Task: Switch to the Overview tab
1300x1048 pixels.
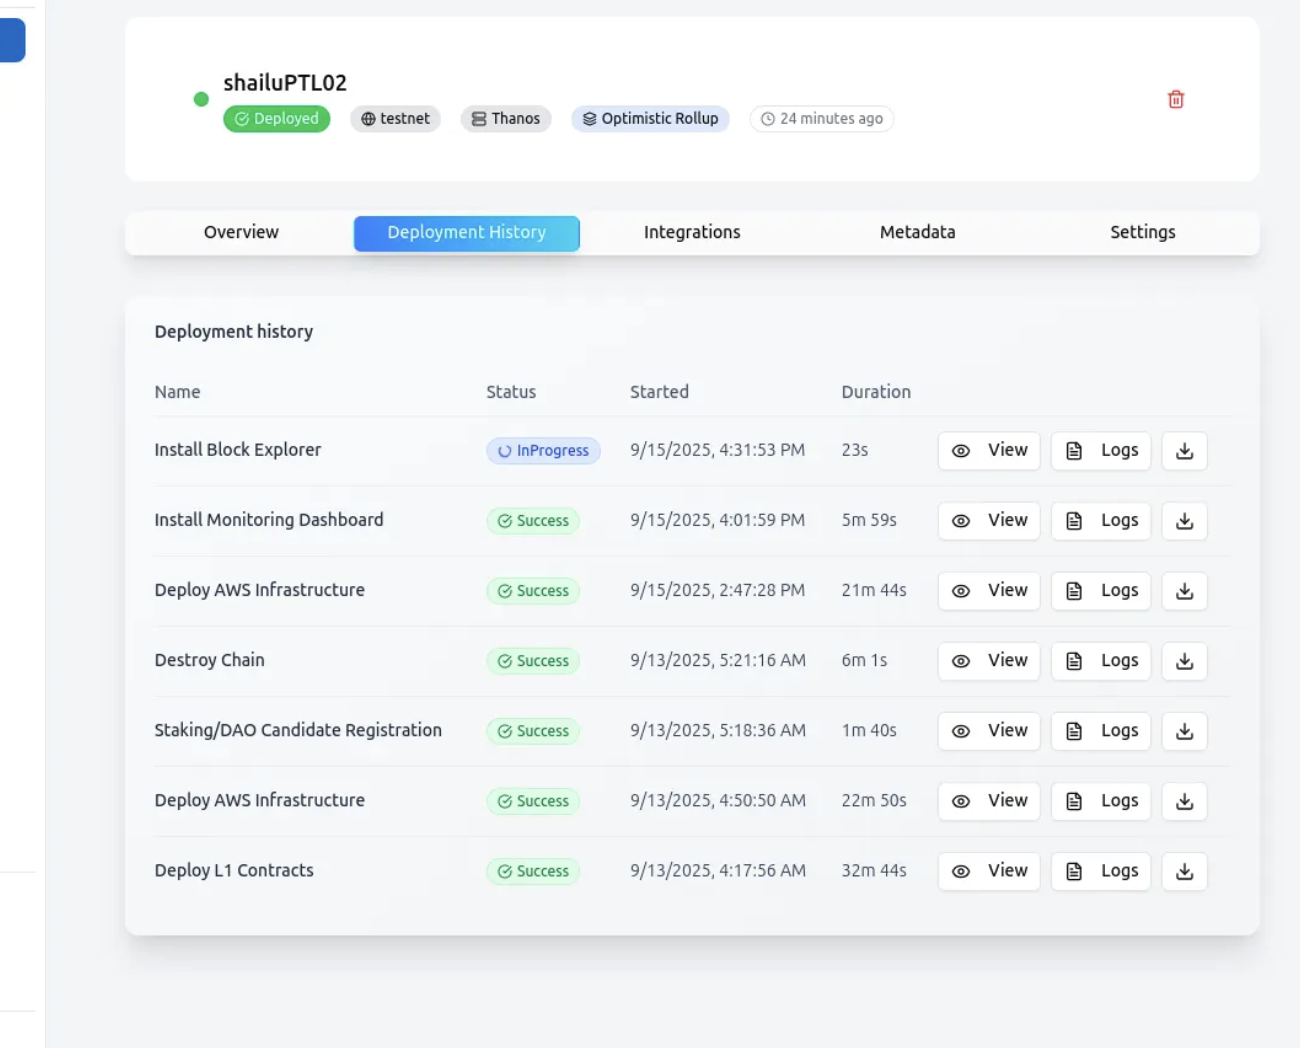Action: [x=241, y=232]
